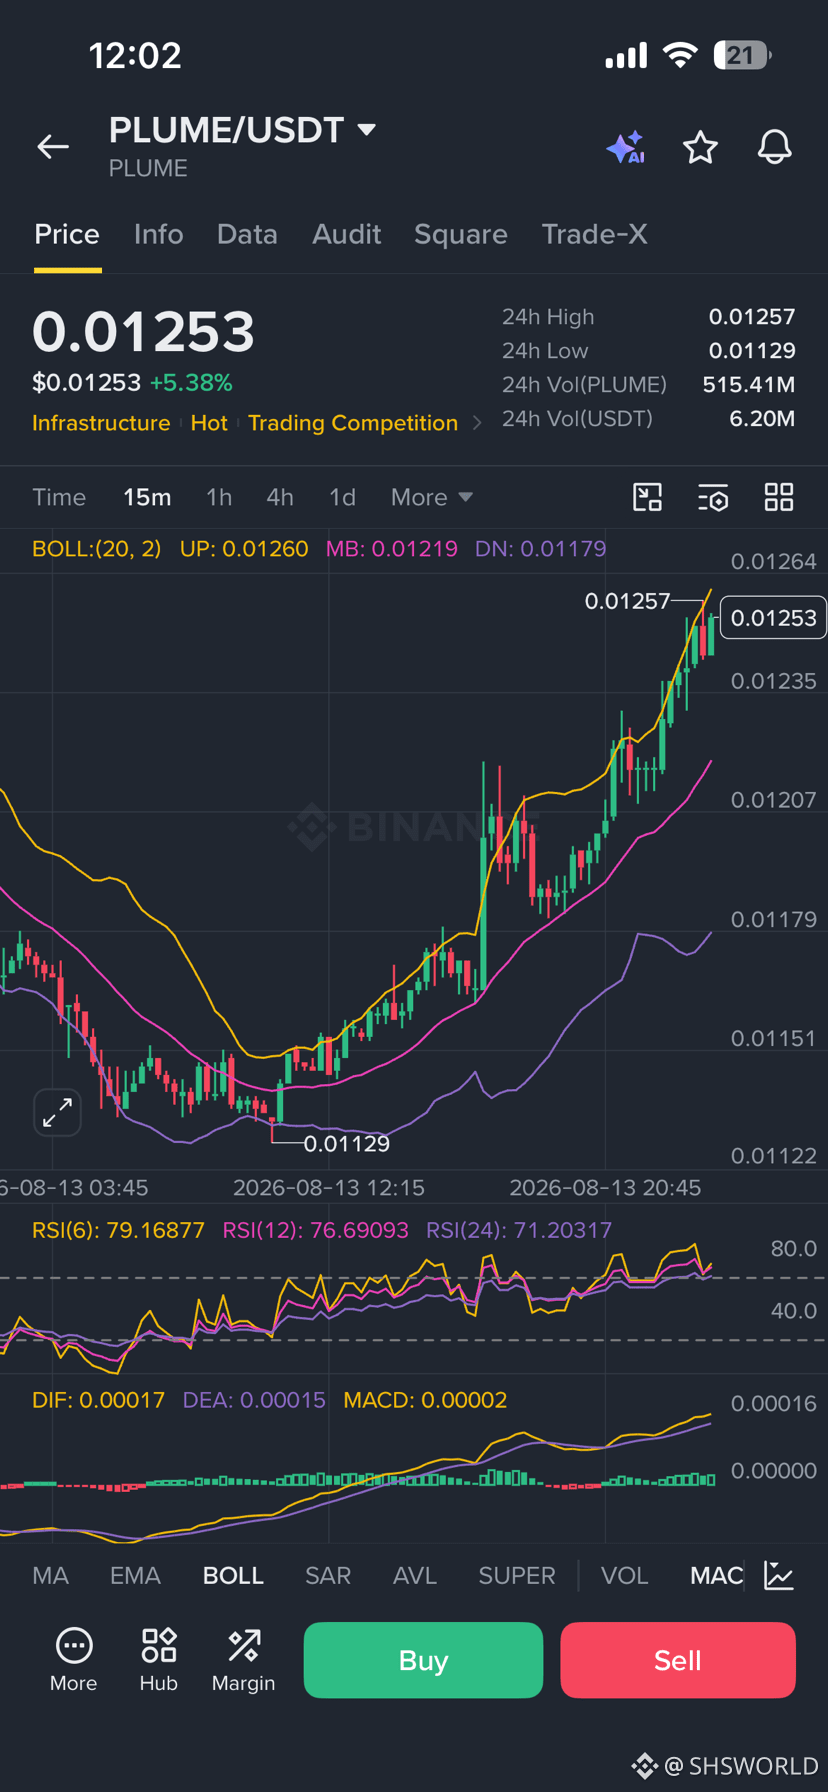The width and height of the screenshot is (828, 1792).
Task: Tap the DIF: 0.00017 value
Action: (x=98, y=1400)
